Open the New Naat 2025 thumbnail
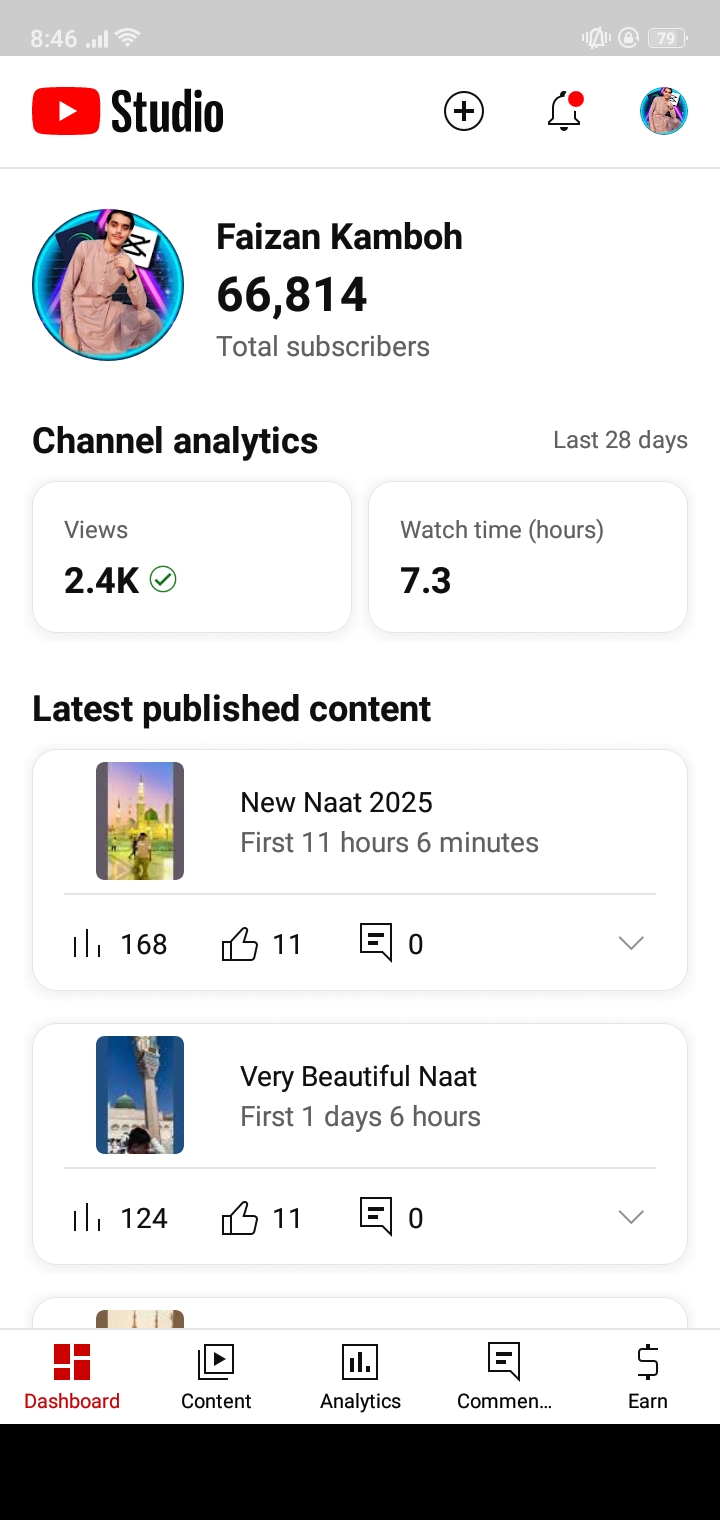The image size is (720, 1520). click(x=140, y=821)
